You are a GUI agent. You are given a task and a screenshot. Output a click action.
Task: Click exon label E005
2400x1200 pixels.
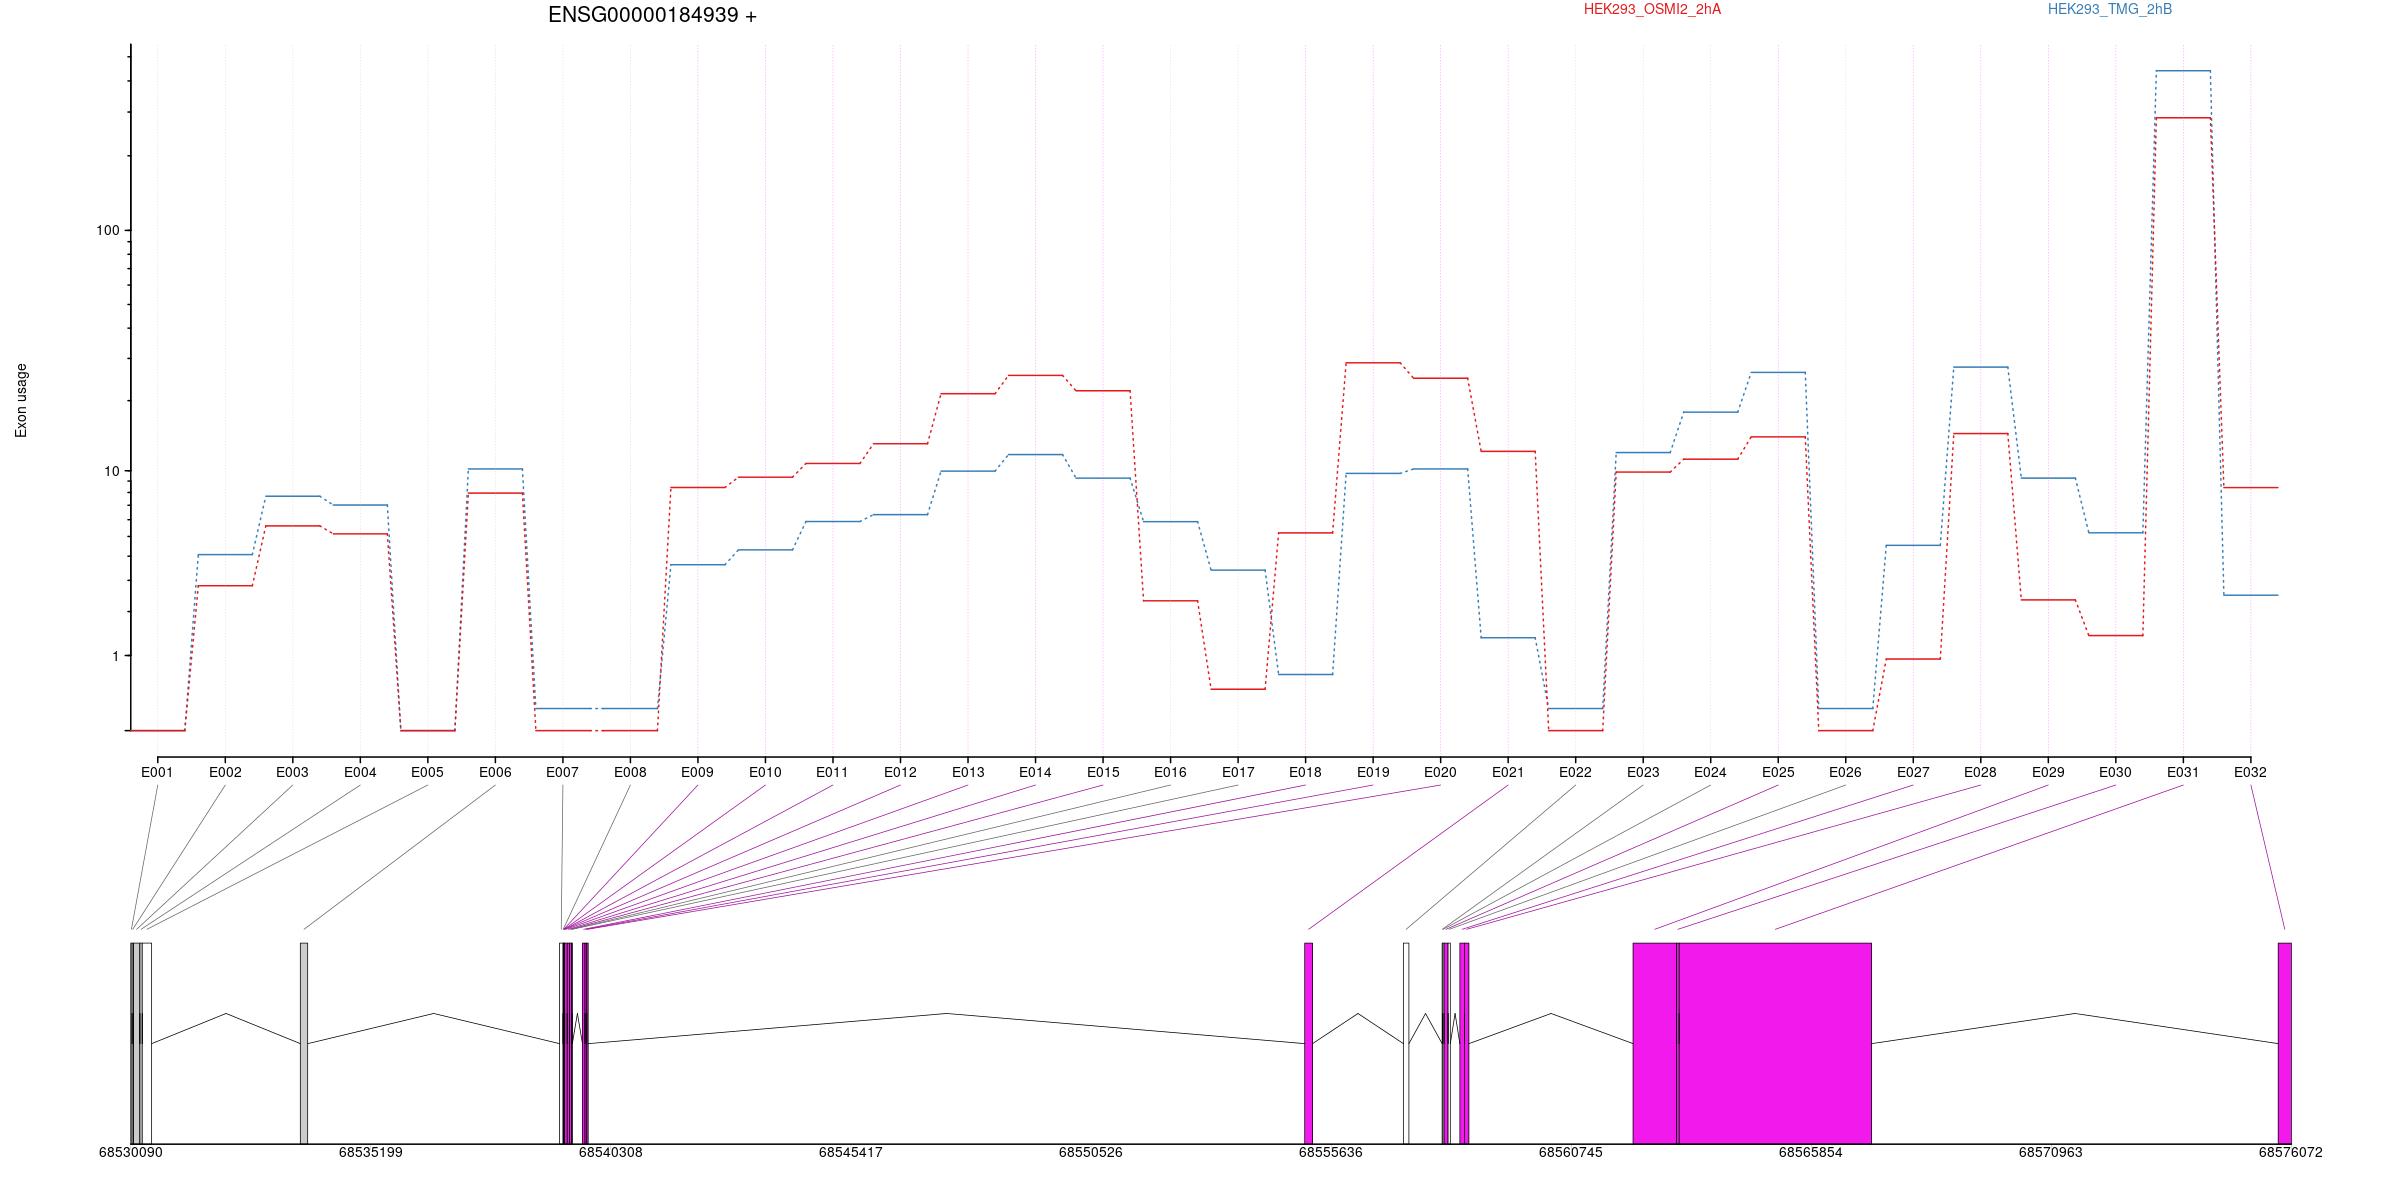point(427,772)
